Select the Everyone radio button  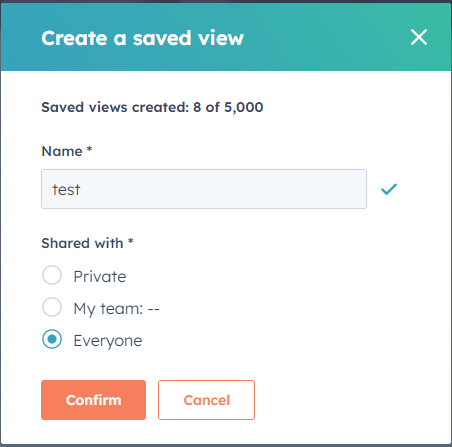52,339
